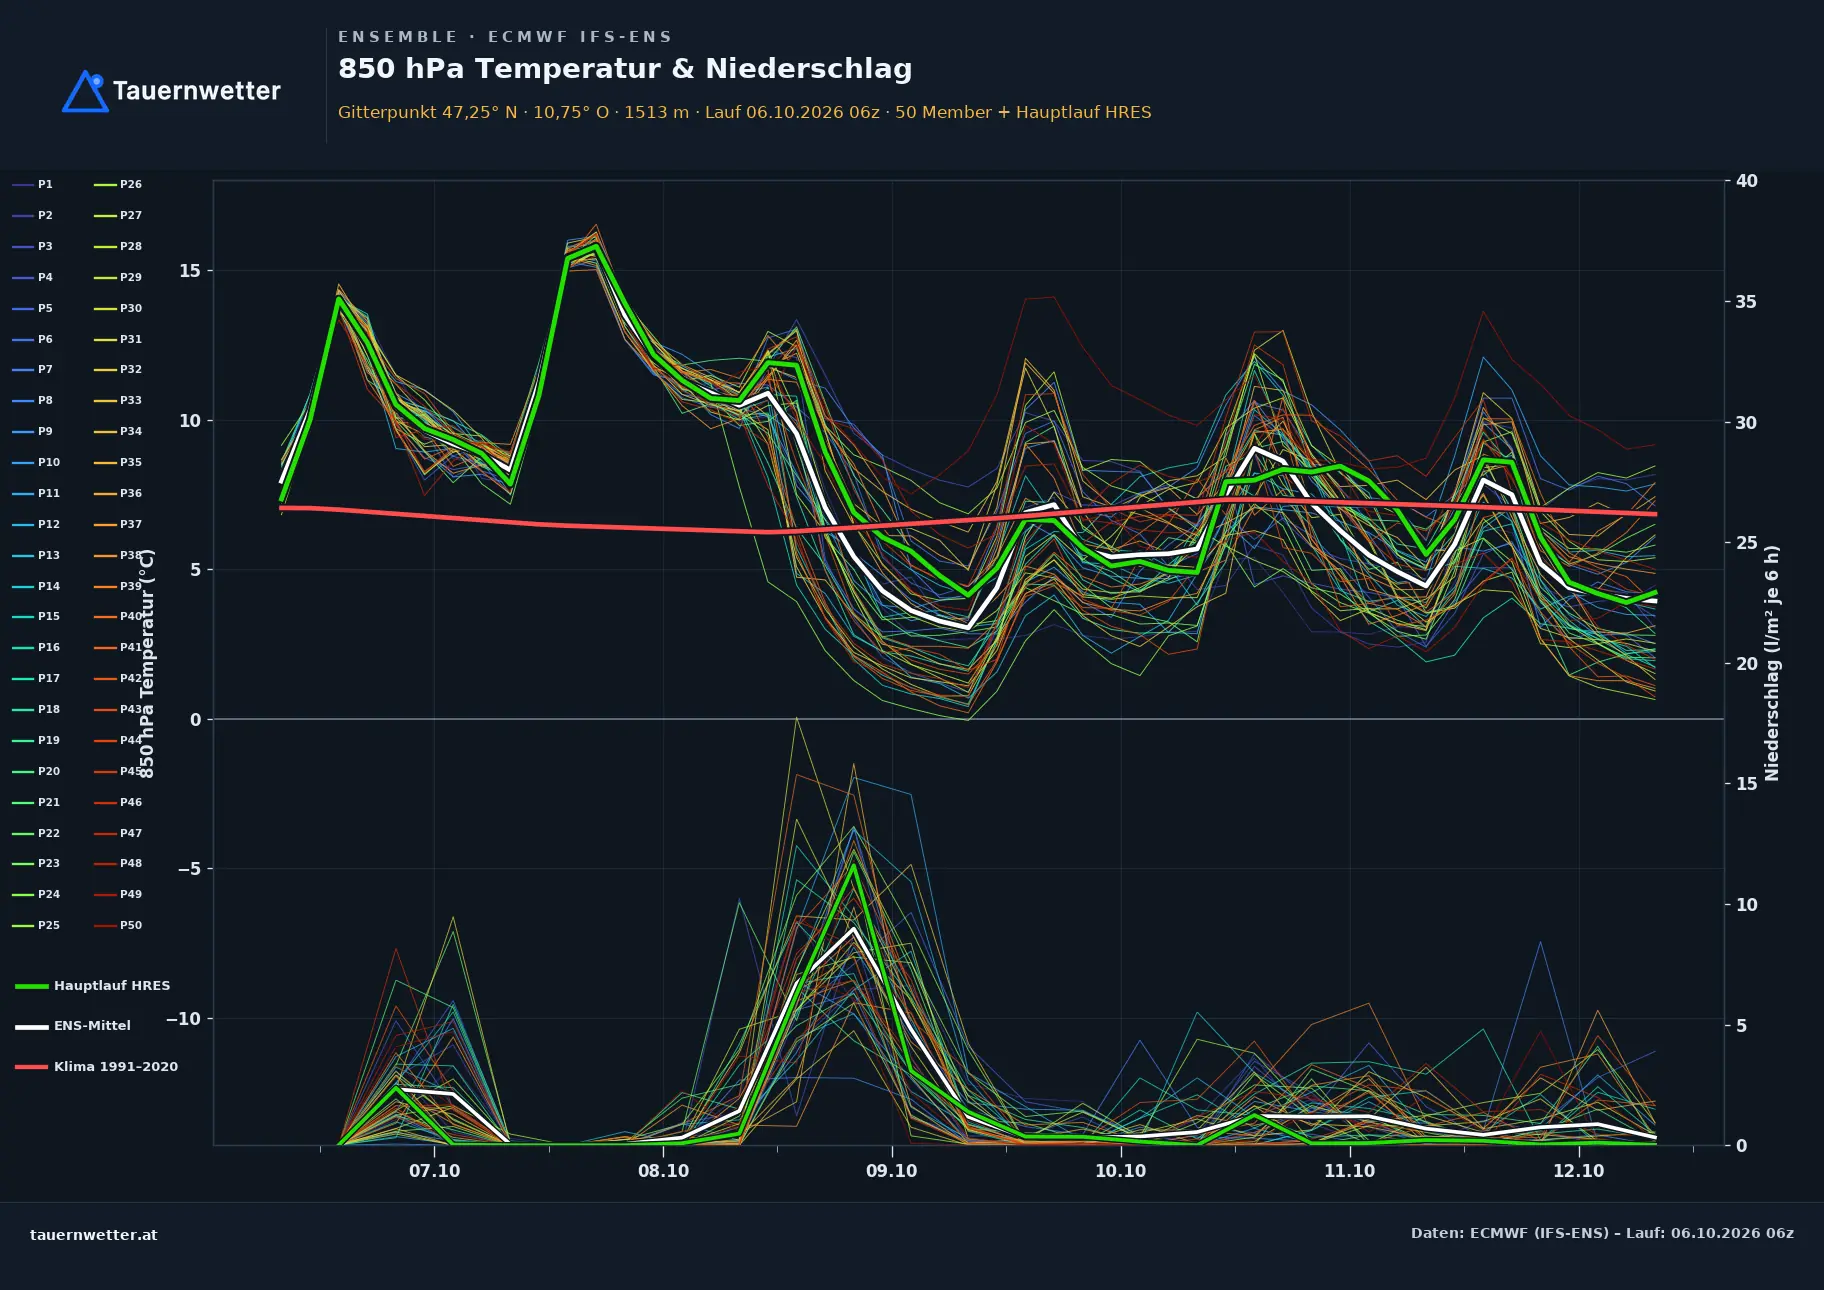Click the 'Daten: ECMWF (IFS-ENS)' footer note
This screenshot has width=1824, height=1290.
point(1602,1234)
